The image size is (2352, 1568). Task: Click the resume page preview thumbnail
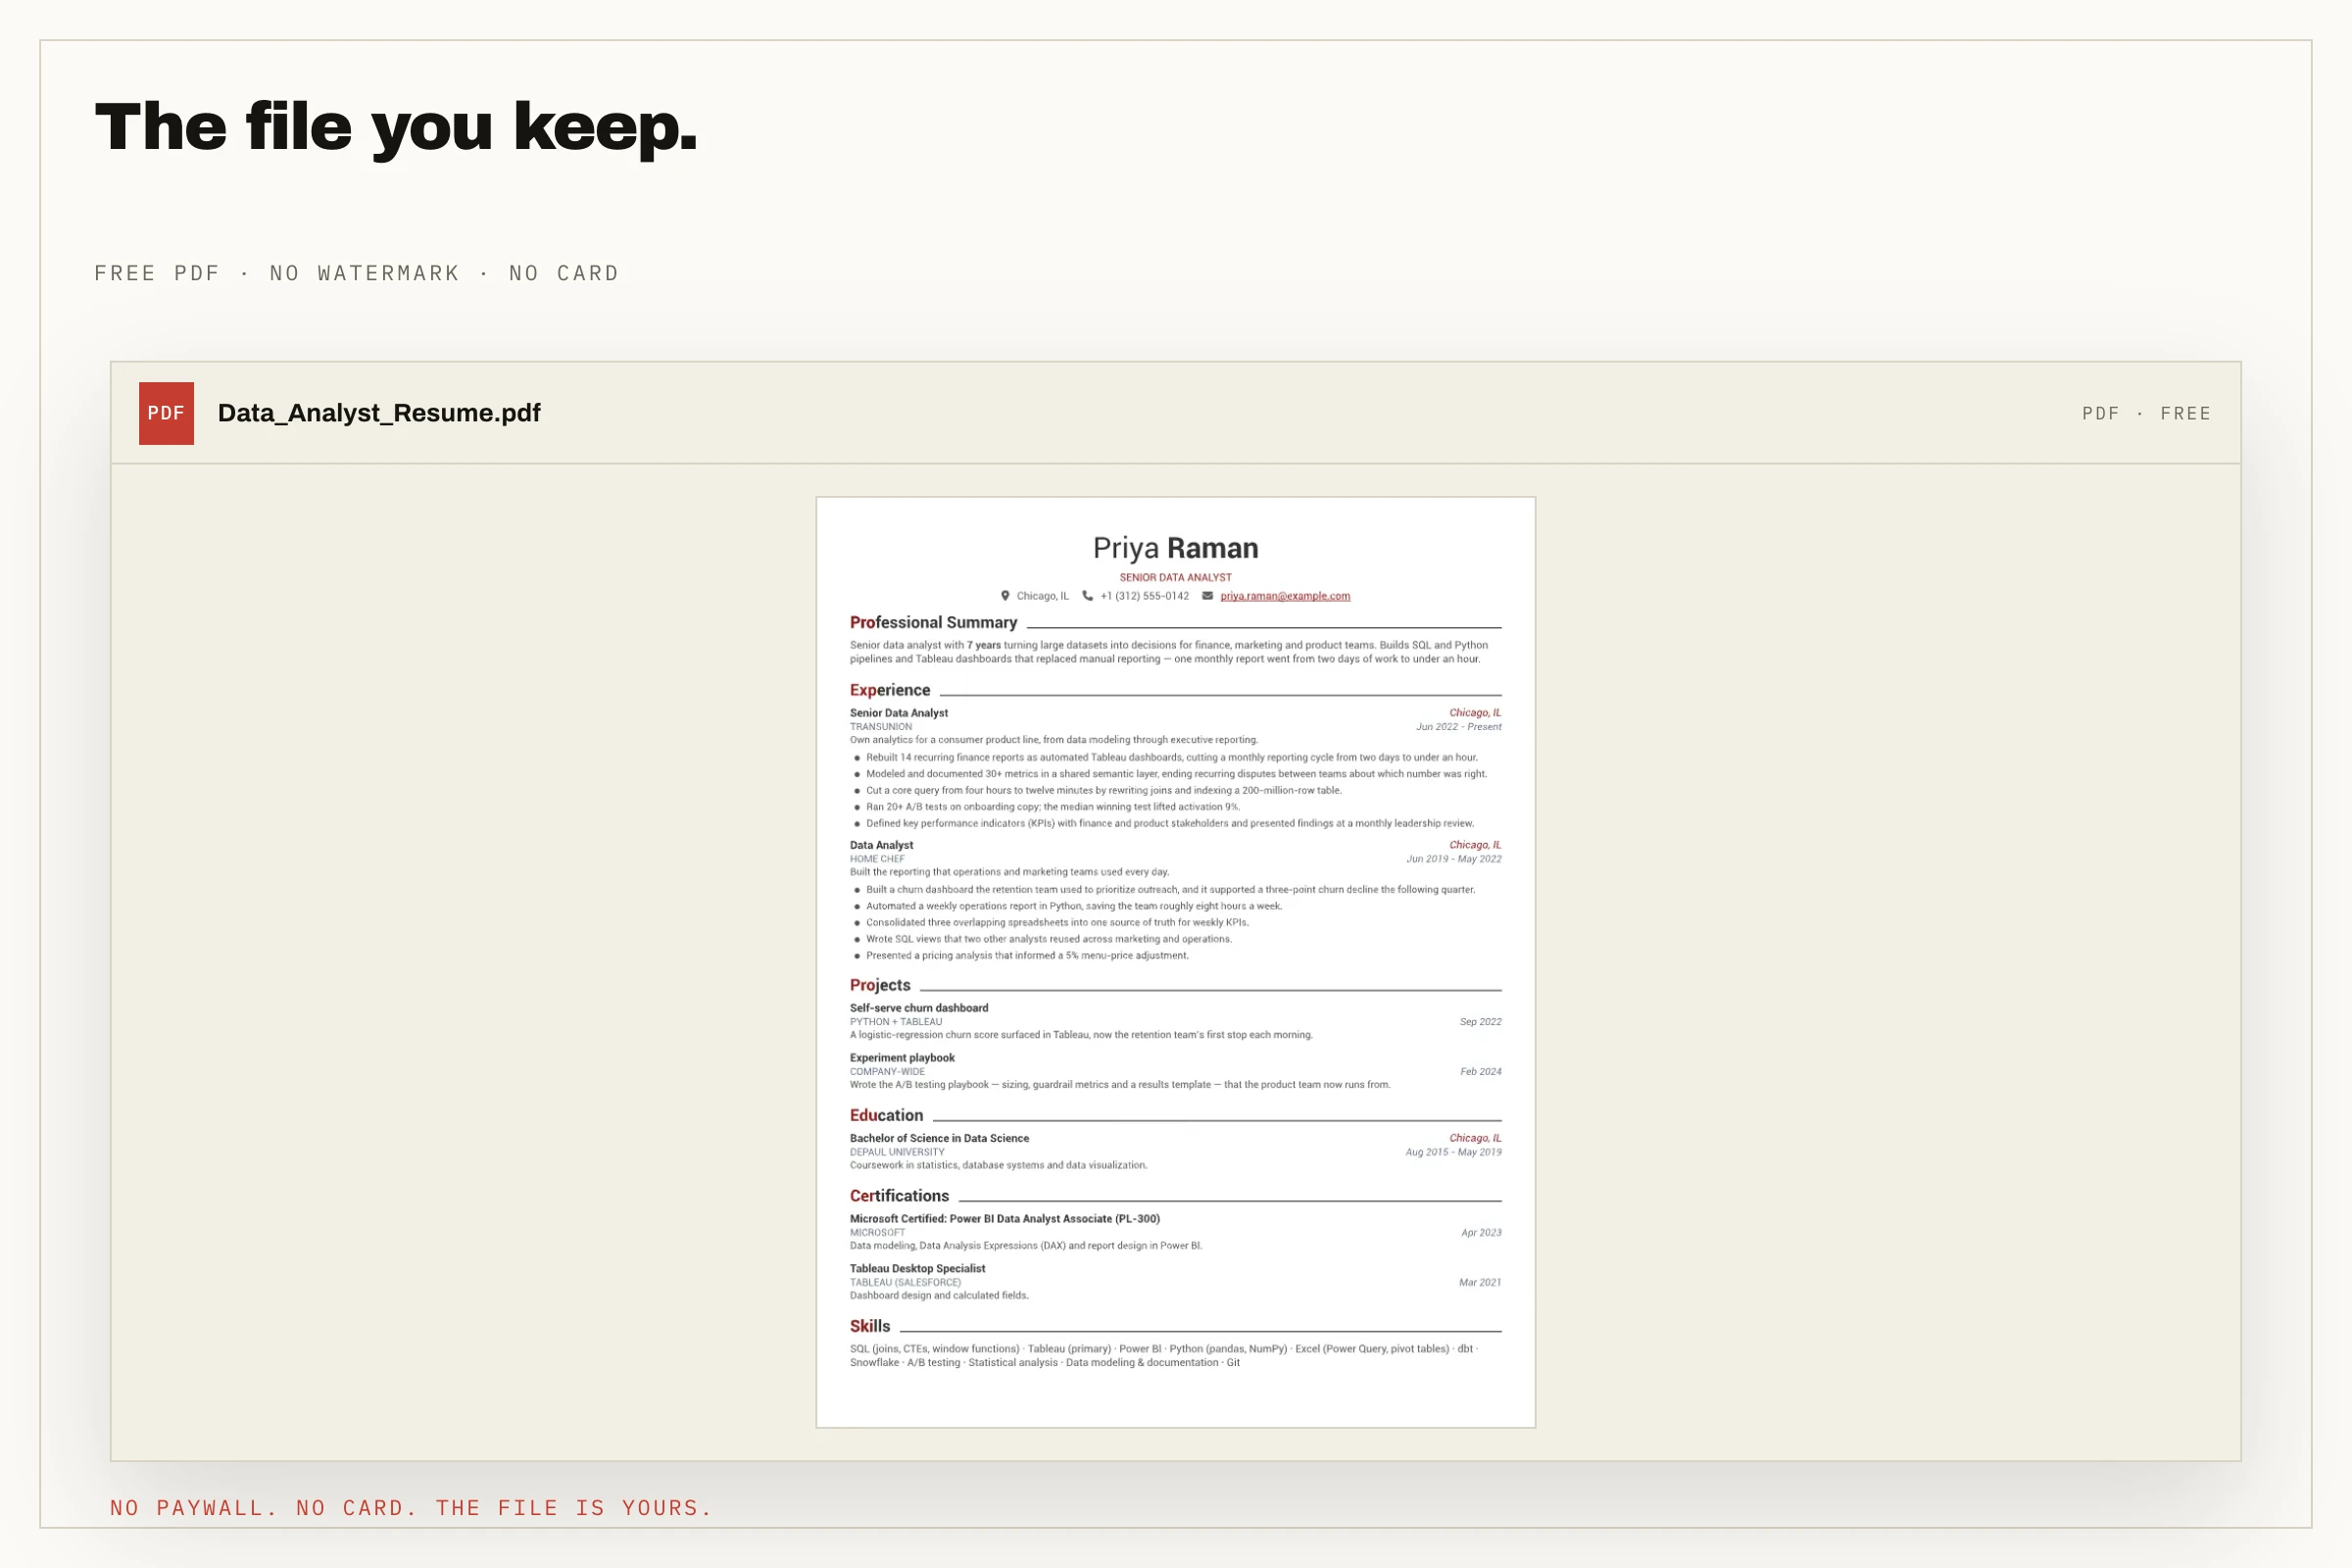[x=1176, y=962]
